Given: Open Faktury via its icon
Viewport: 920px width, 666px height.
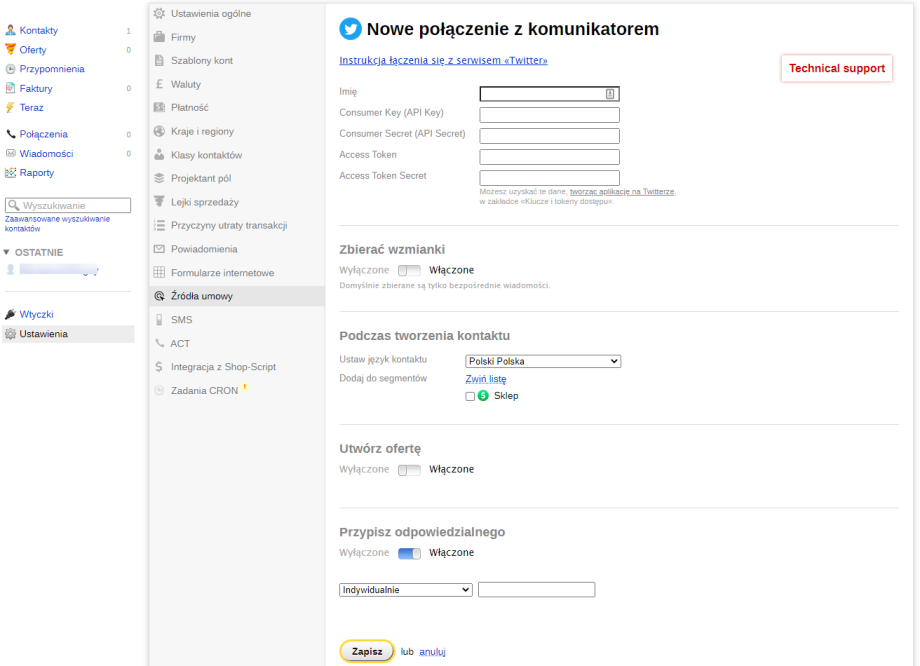Looking at the screenshot, I should (x=11, y=89).
